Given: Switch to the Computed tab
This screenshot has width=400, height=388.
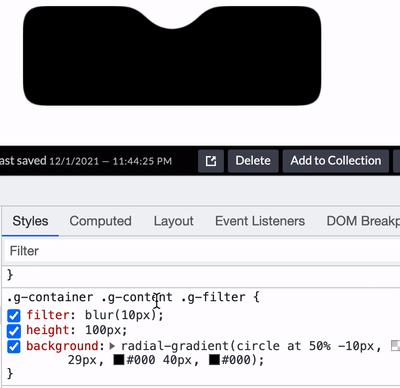Looking at the screenshot, I should click(100, 221).
